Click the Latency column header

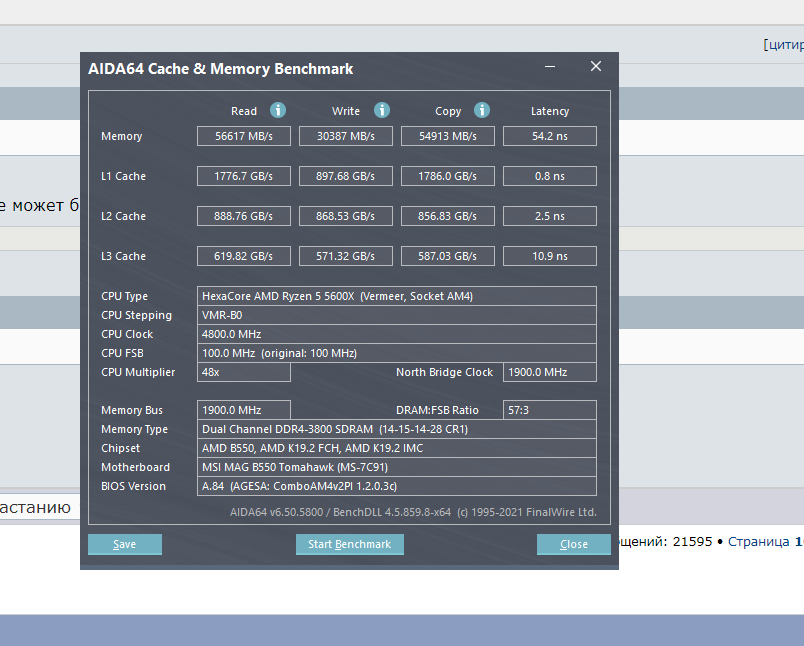(x=550, y=111)
